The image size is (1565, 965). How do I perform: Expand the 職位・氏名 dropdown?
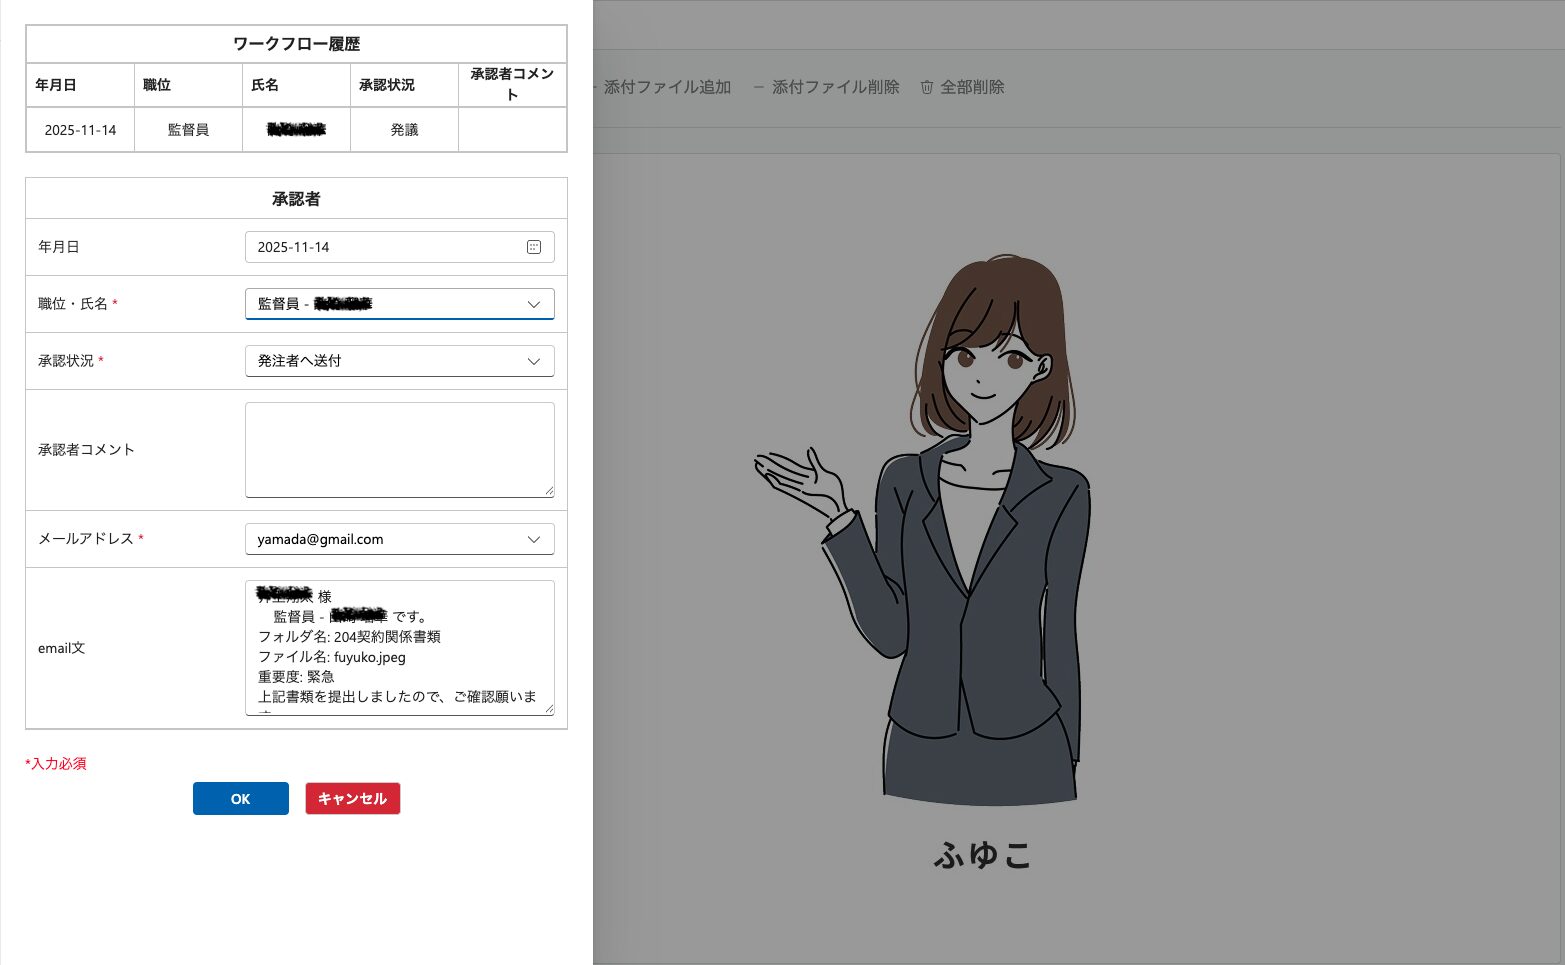(x=533, y=304)
